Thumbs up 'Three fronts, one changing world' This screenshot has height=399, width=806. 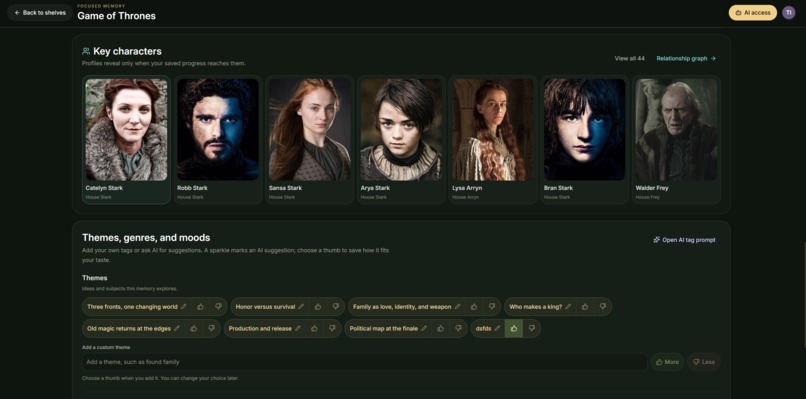pyautogui.click(x=200, y=307)
